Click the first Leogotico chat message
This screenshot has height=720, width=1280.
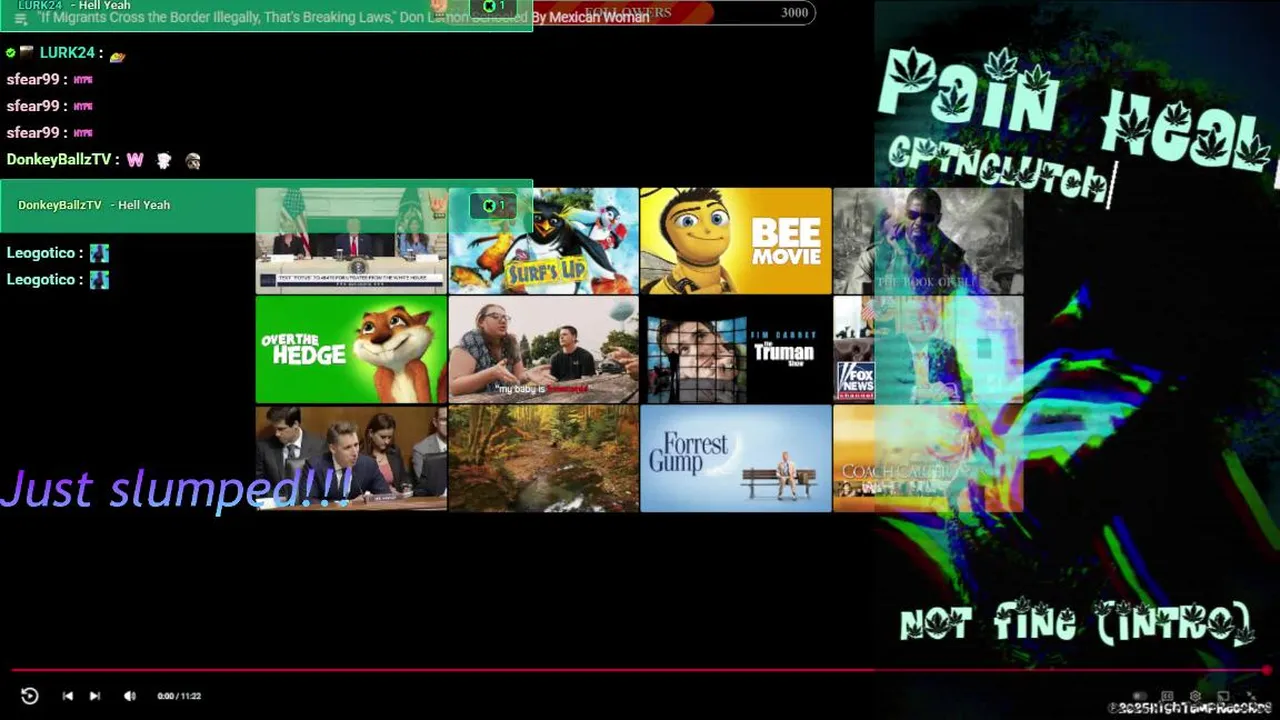coord(57,253)
